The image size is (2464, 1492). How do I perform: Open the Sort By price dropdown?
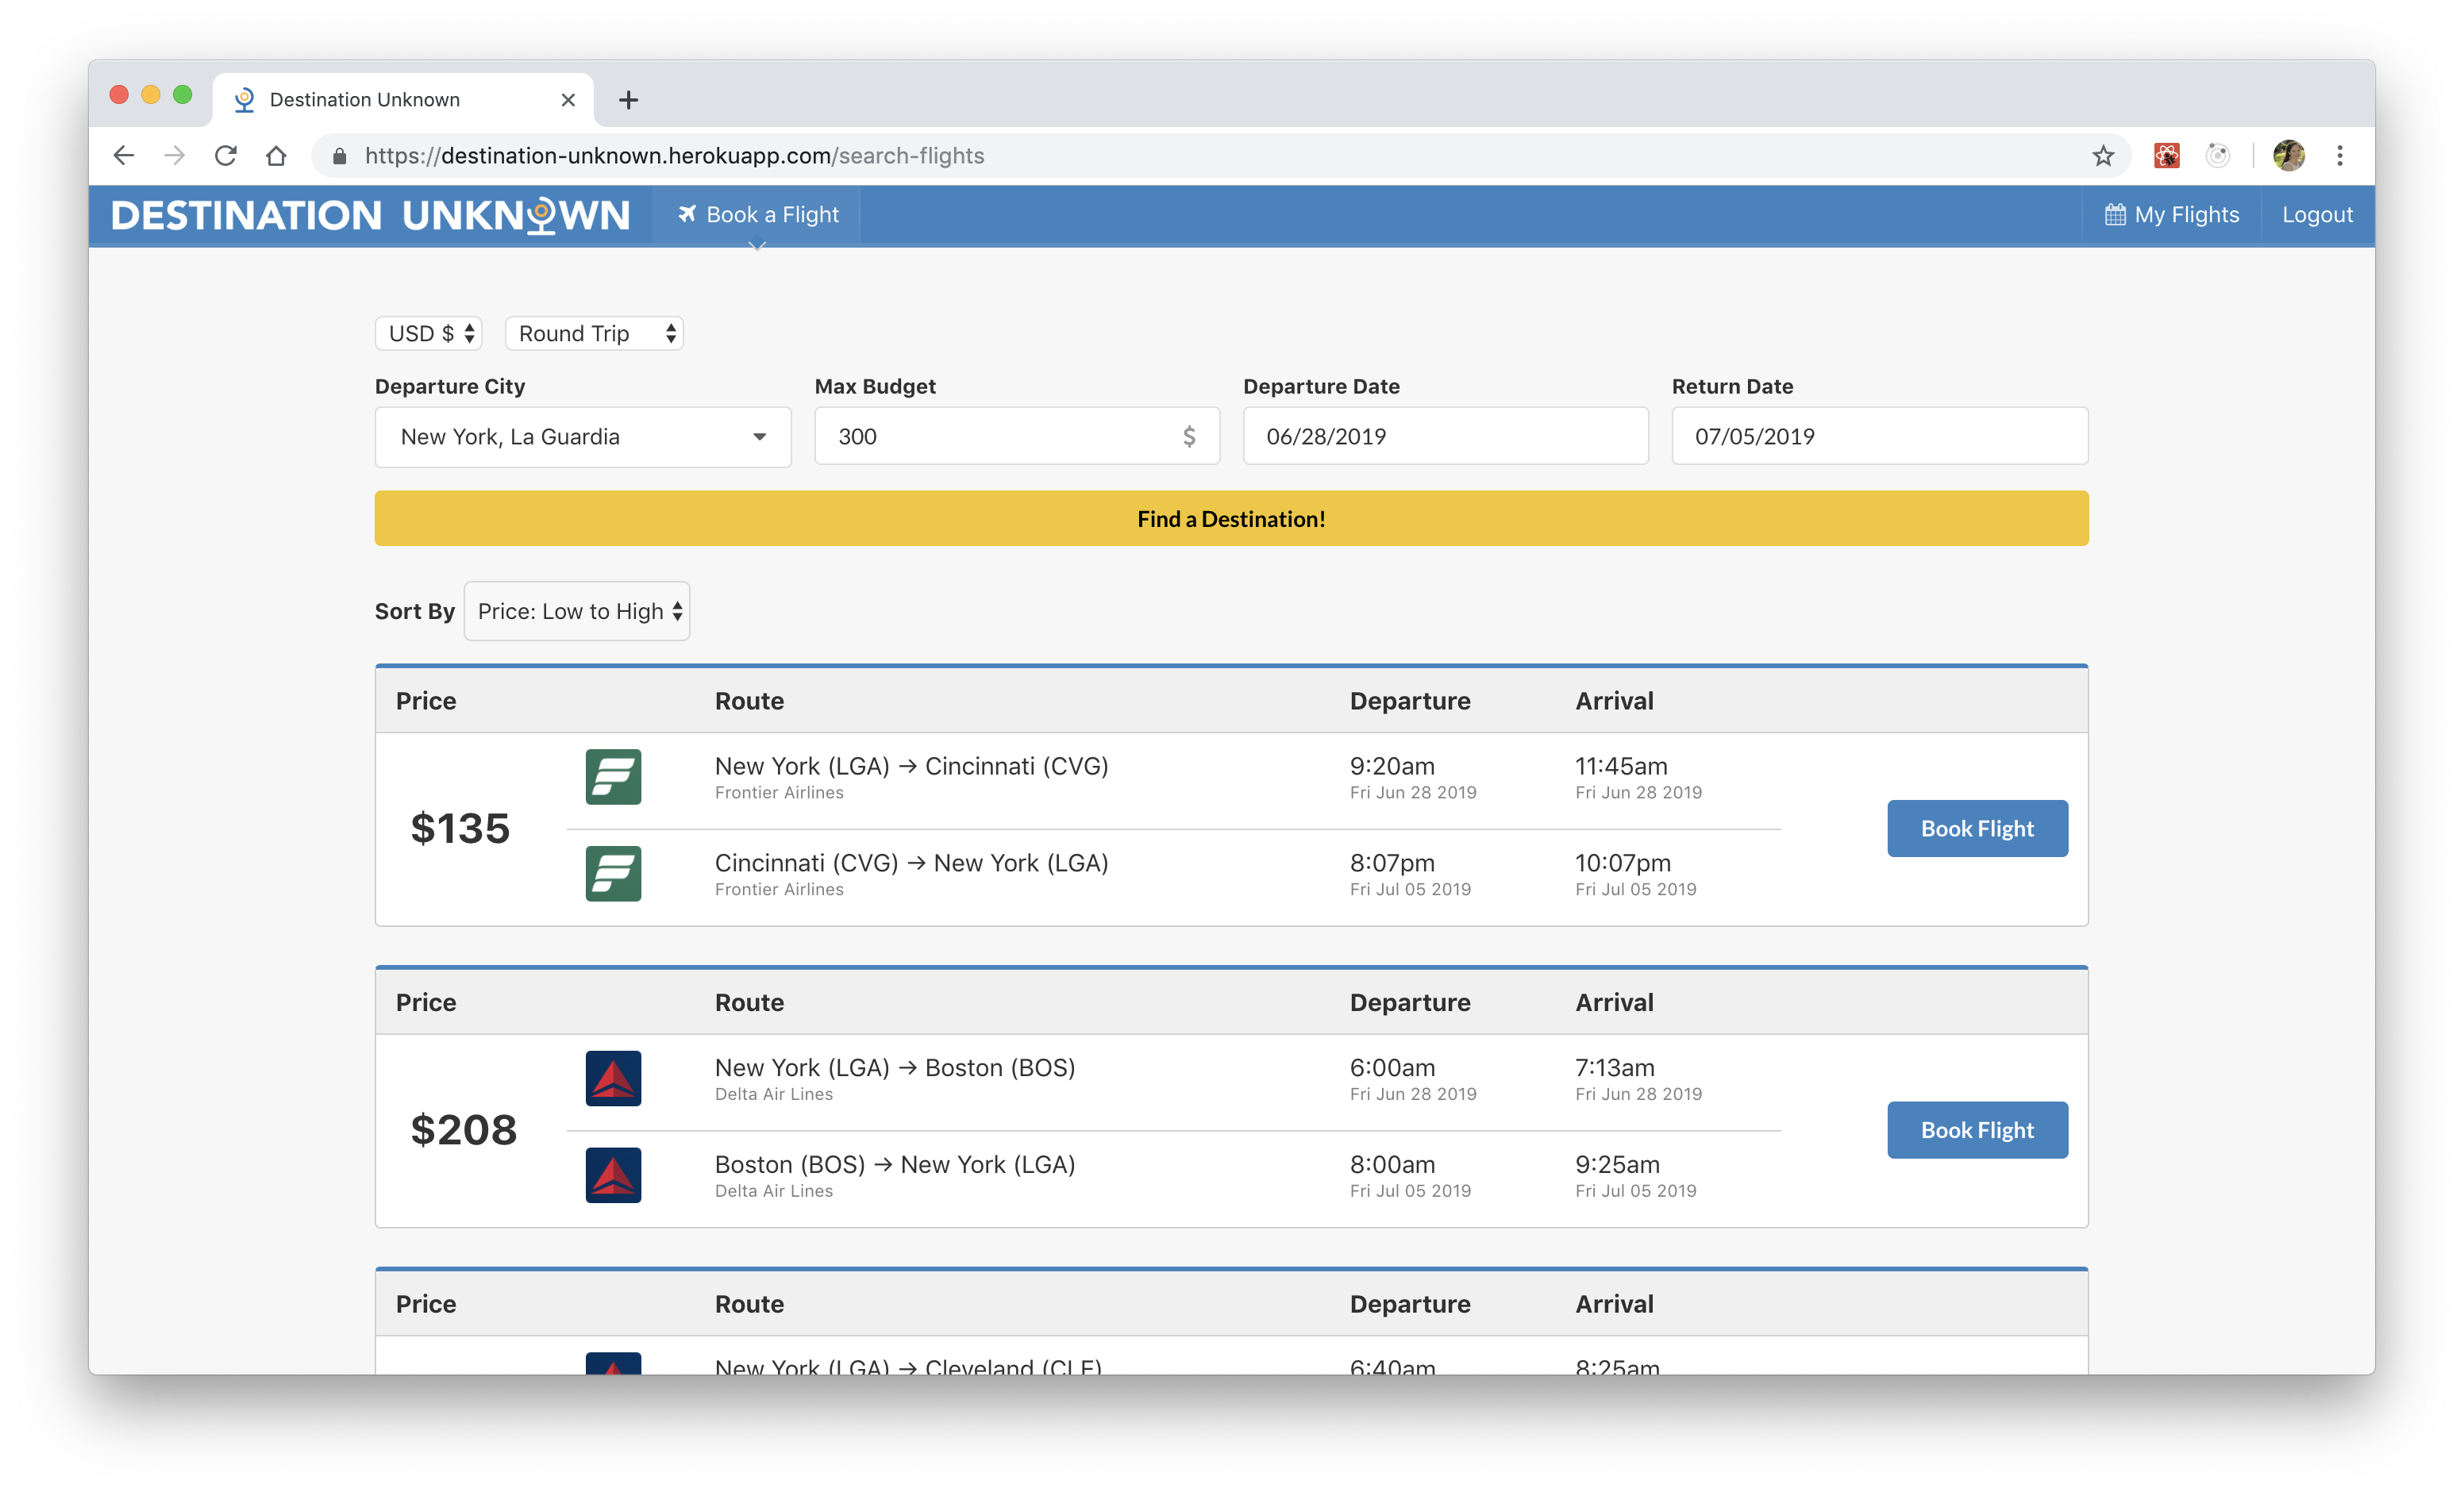(x=577, y=611)
